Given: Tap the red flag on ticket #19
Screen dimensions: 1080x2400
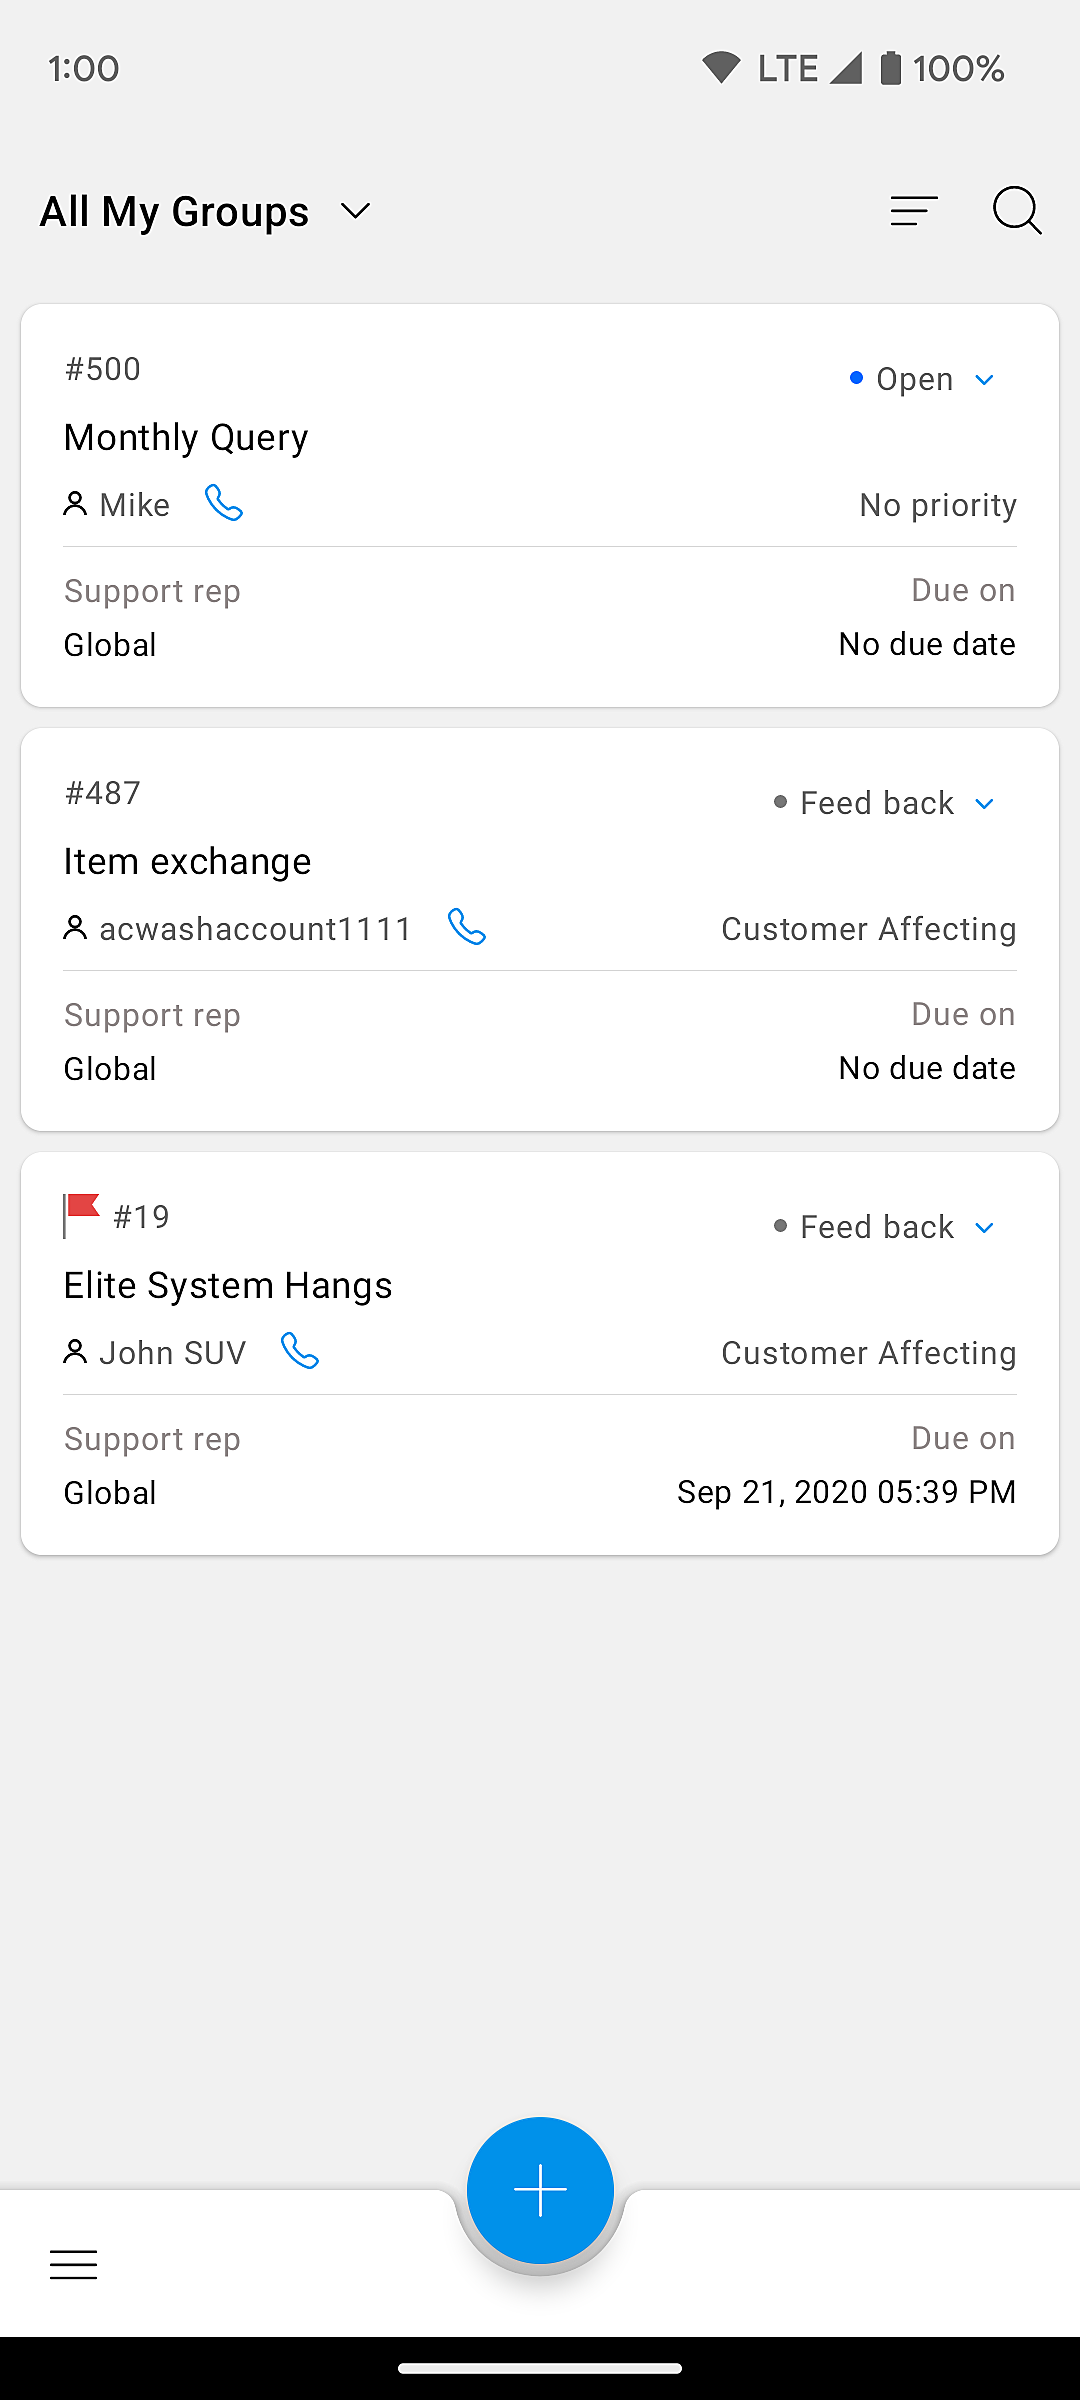Looking at the screenshot, I should pyautogui.click(x=81, y=1214).
